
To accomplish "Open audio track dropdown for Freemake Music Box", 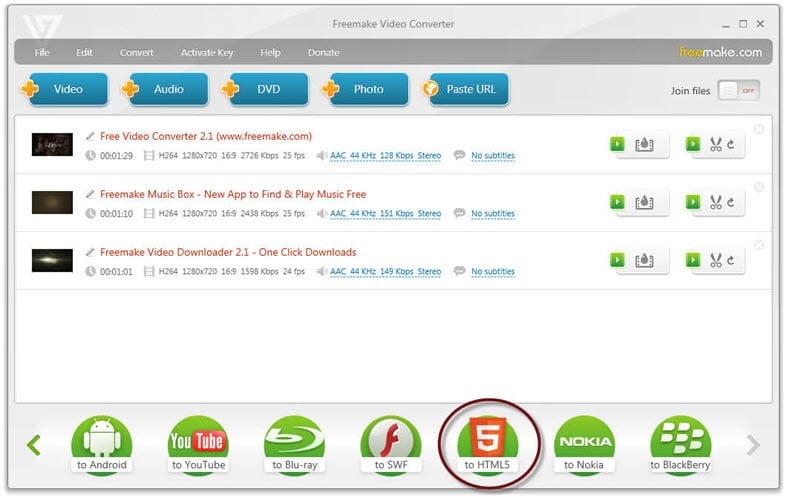I will pyautogui.click(x=385, y=214).
